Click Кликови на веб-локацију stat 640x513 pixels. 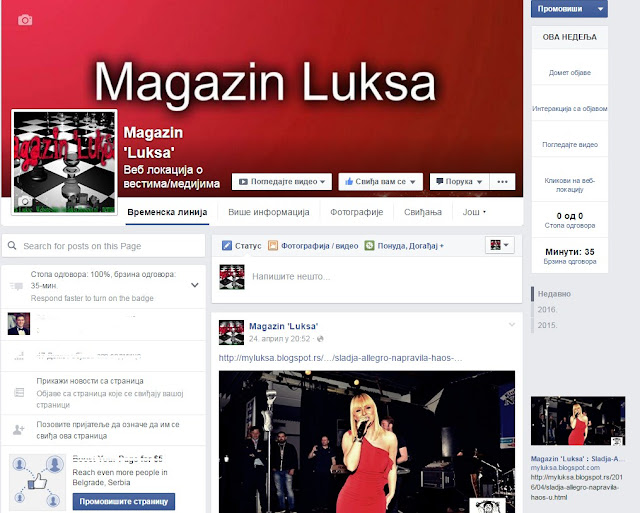[570, 185]
